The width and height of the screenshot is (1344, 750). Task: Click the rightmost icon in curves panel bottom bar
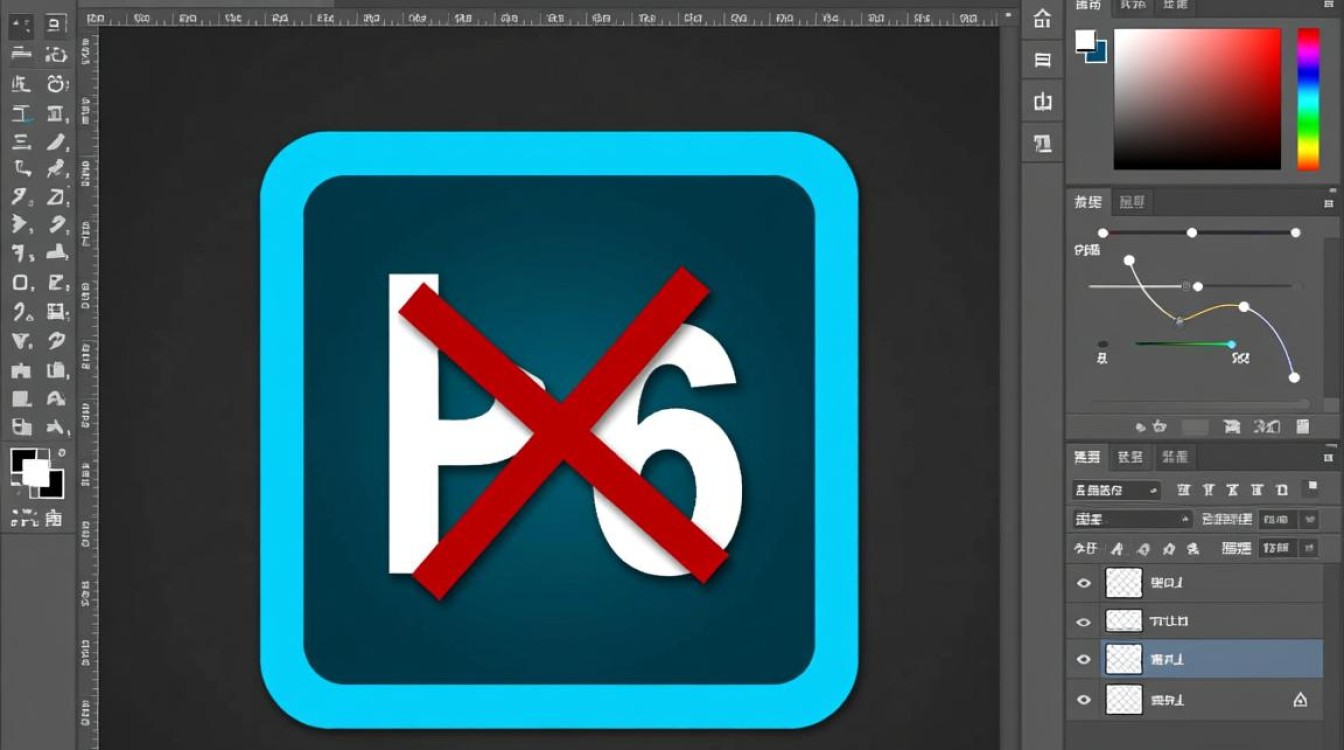[x=1302, y=427]
